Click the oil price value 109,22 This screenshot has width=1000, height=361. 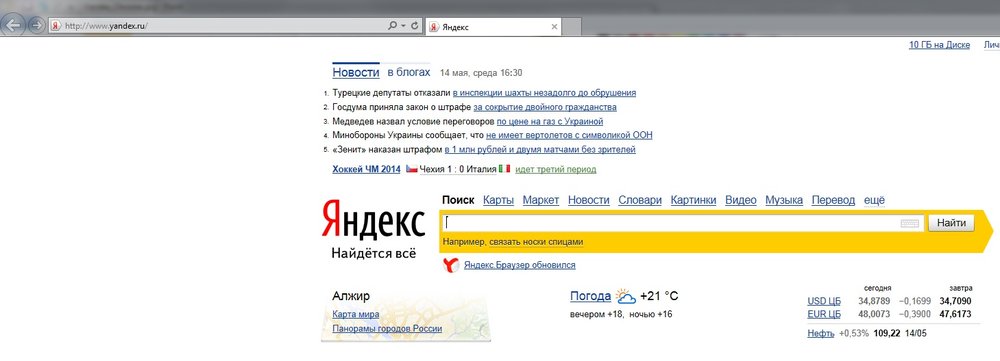click(x=888, y=334)
